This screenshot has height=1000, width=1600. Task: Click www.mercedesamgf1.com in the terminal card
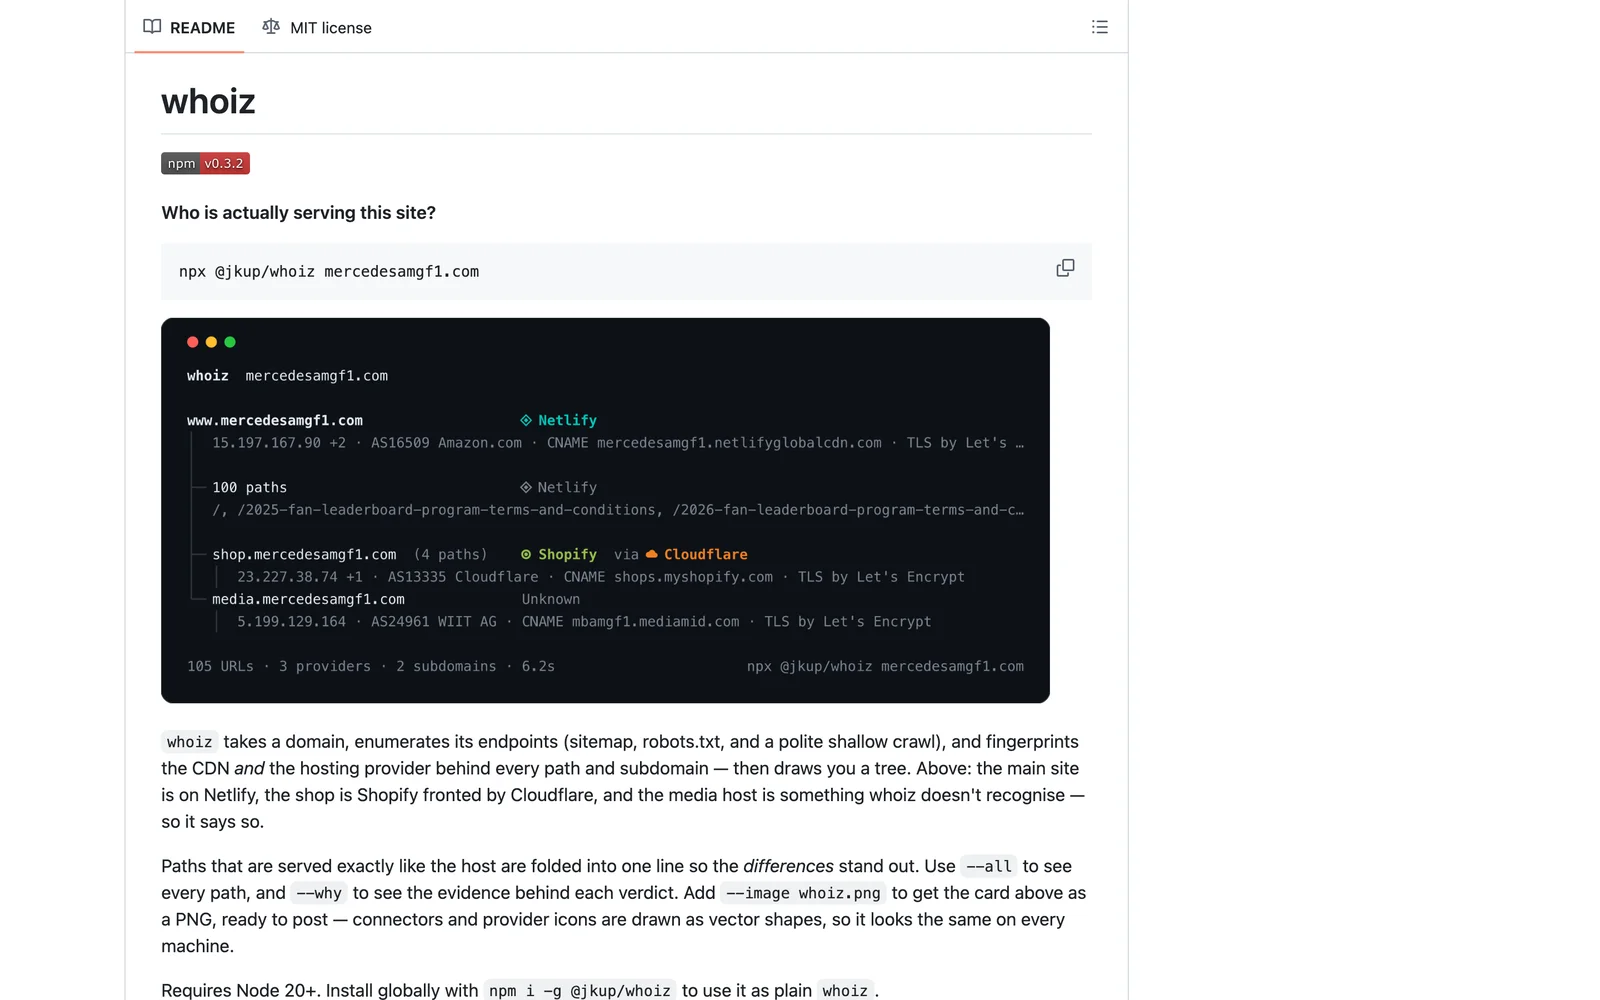coord(275,420)
